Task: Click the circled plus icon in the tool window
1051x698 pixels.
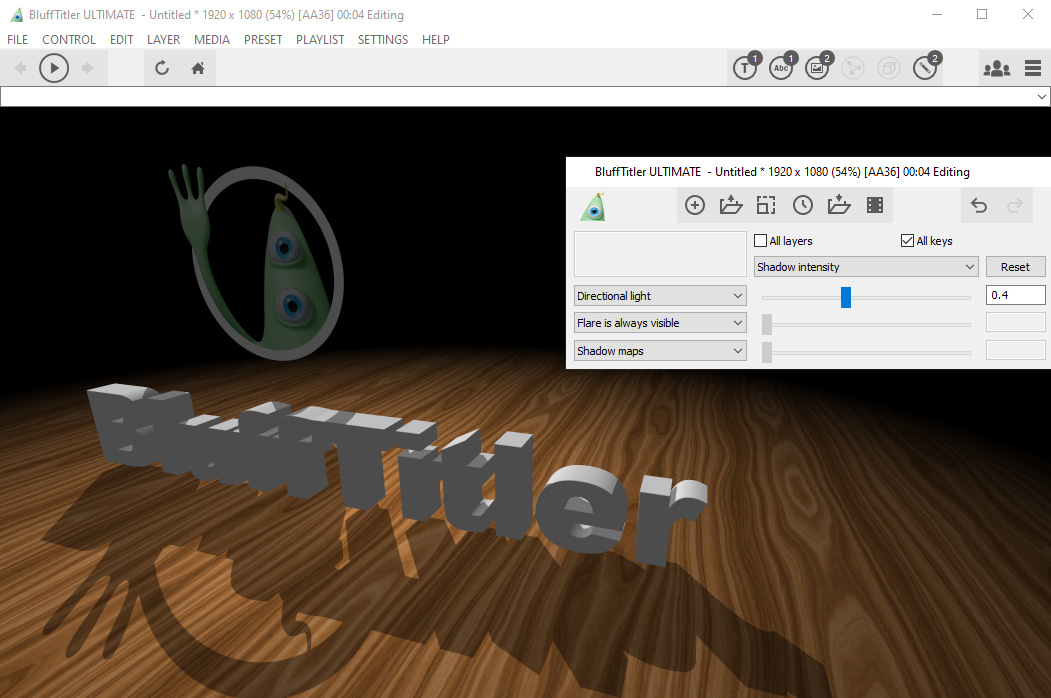Action: coord(695,205)
